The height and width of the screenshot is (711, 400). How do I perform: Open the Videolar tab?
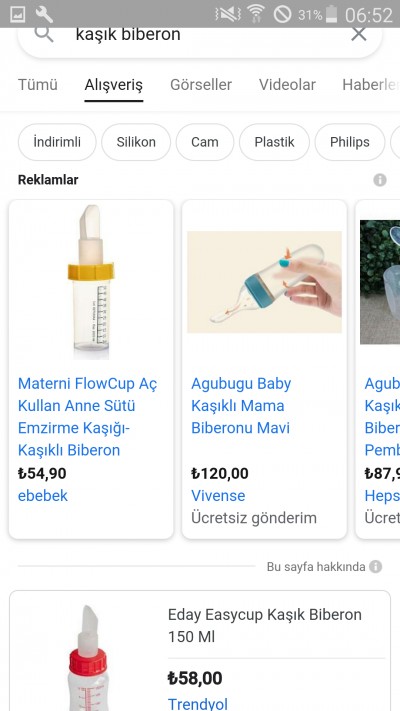[287, 85]
